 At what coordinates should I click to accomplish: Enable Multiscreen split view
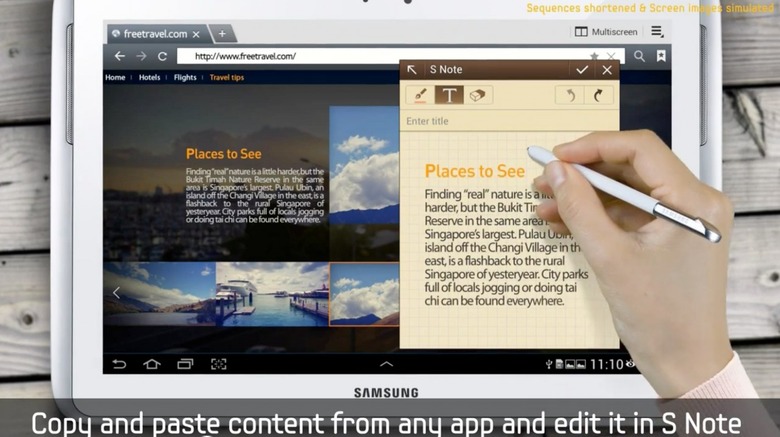pyautogui.click(x=606, y=32)
